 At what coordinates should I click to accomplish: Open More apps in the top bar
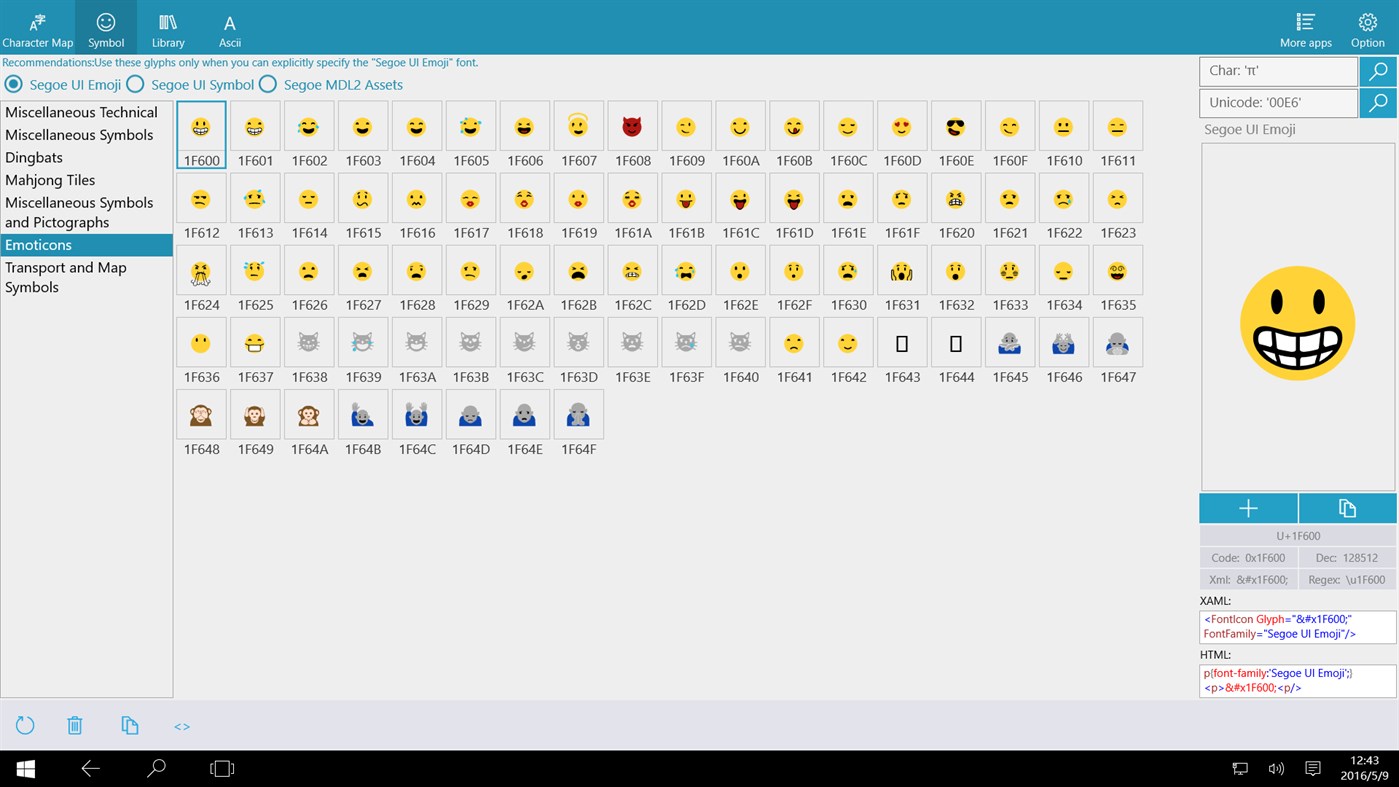pyautogui.click(x=1305, y=29)
